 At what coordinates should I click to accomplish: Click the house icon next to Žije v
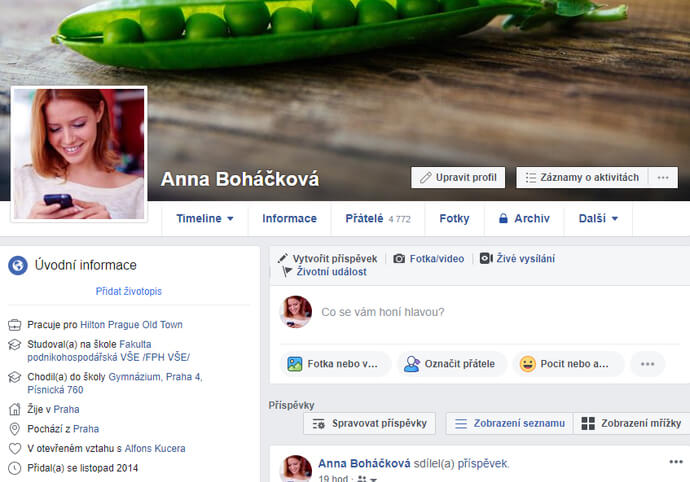pos(15,409)
